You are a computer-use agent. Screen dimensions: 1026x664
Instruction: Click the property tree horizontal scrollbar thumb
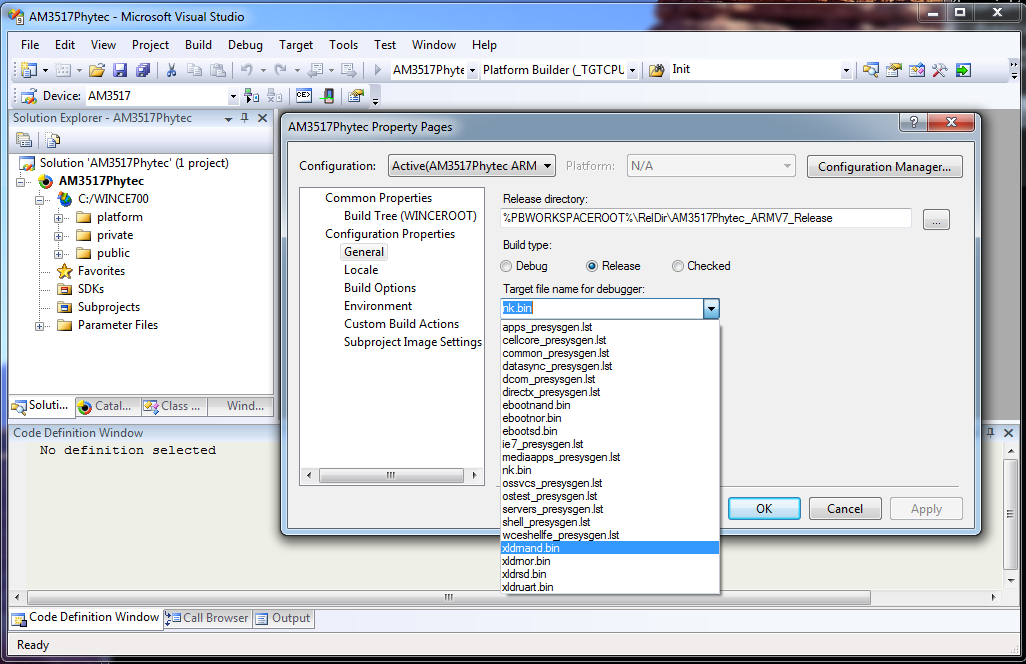pos(391,476)
